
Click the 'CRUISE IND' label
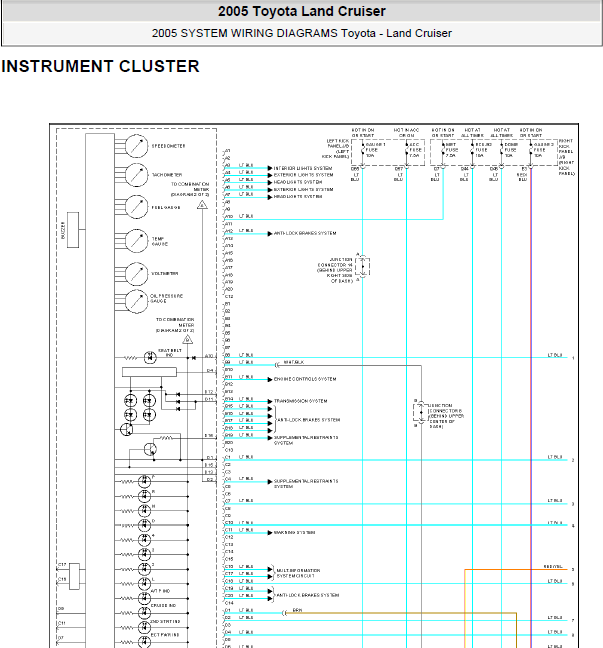(x=163, y=605)
